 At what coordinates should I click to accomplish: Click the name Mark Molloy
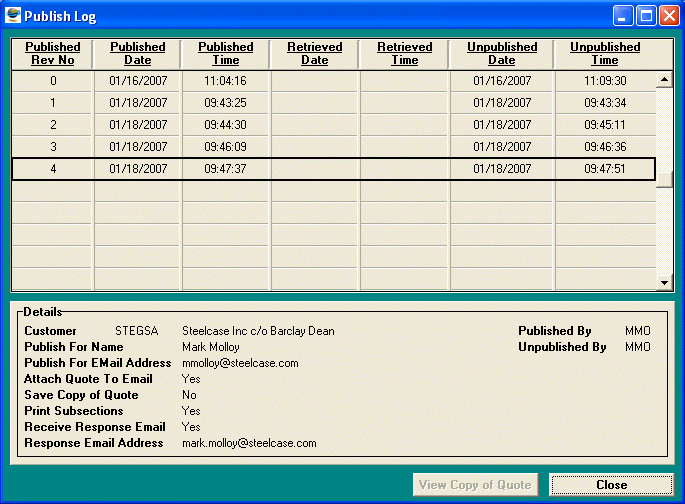pyautogui.click(x=211, y=347)
